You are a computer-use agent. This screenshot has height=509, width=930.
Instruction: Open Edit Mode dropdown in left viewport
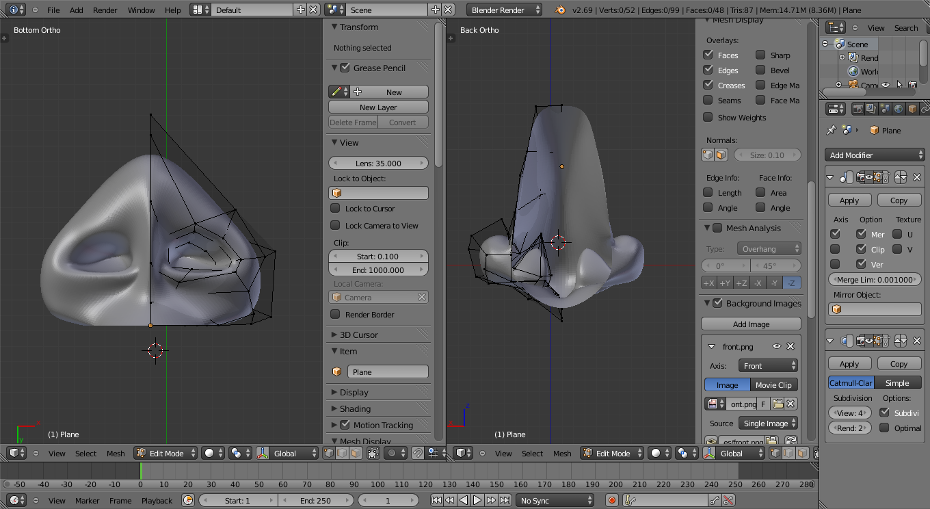tap(165, 453)
